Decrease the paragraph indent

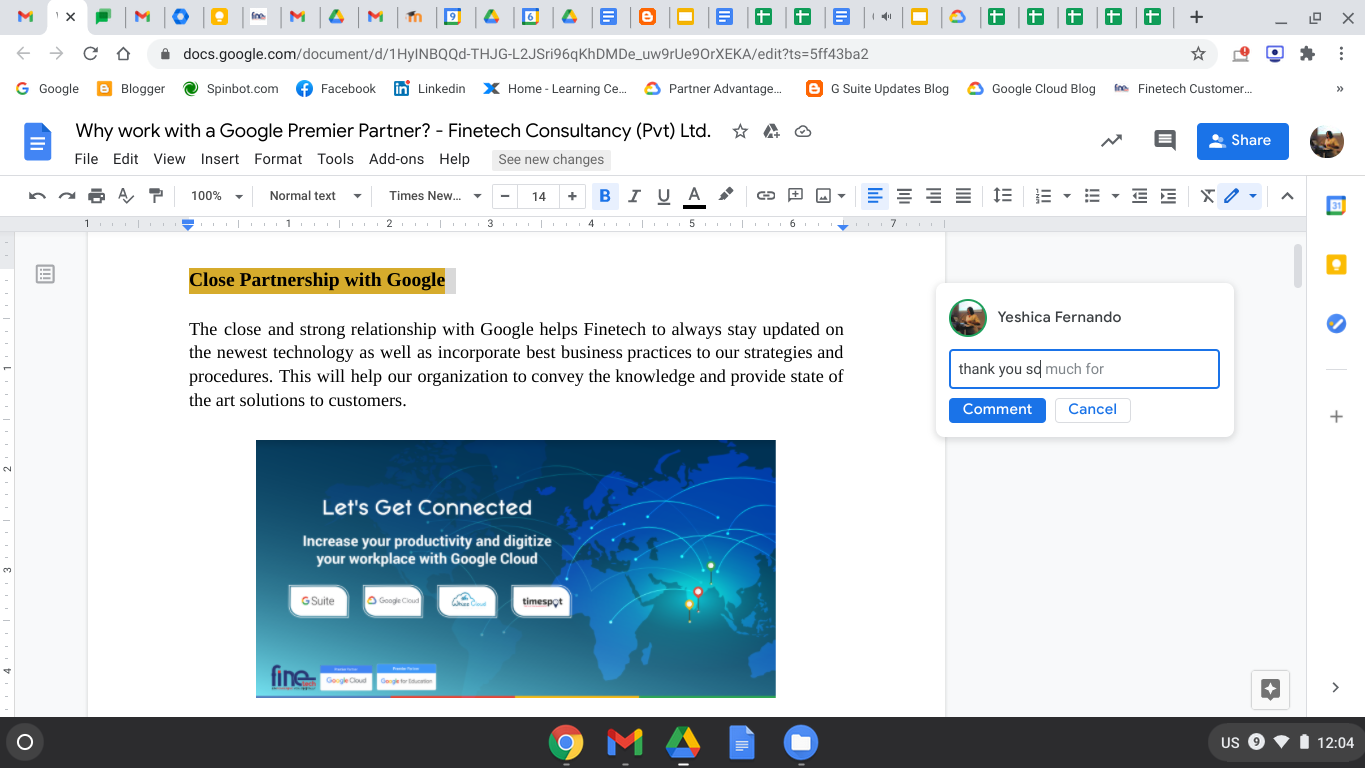1139,196
